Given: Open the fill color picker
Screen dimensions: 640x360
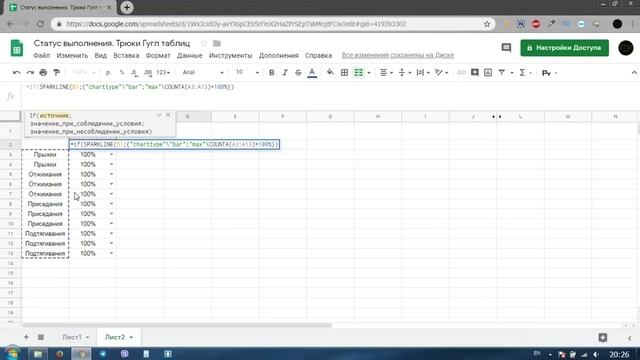Looking at the screenshot, I should click(330, 73).
